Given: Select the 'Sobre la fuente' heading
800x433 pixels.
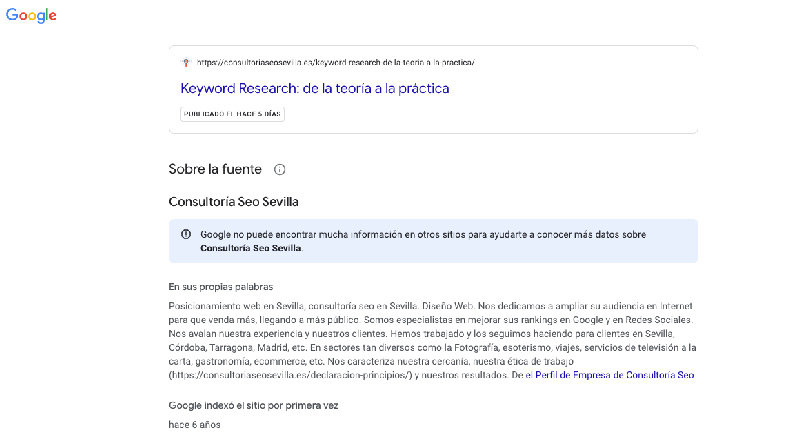Looking at the screenshot, I should coord(215,169).
